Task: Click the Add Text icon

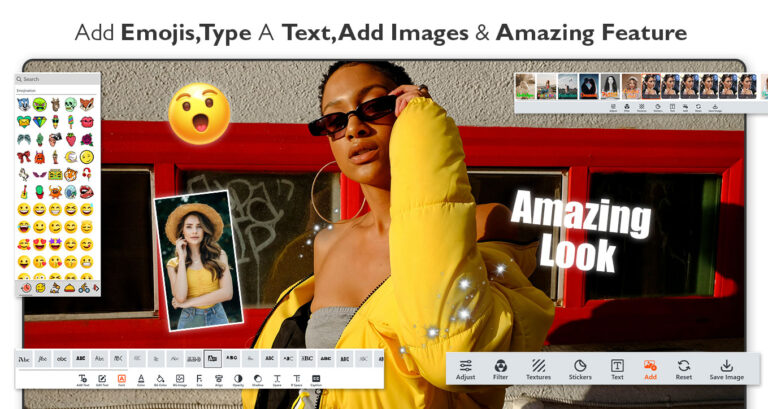Action: click(x=83, y=380)
